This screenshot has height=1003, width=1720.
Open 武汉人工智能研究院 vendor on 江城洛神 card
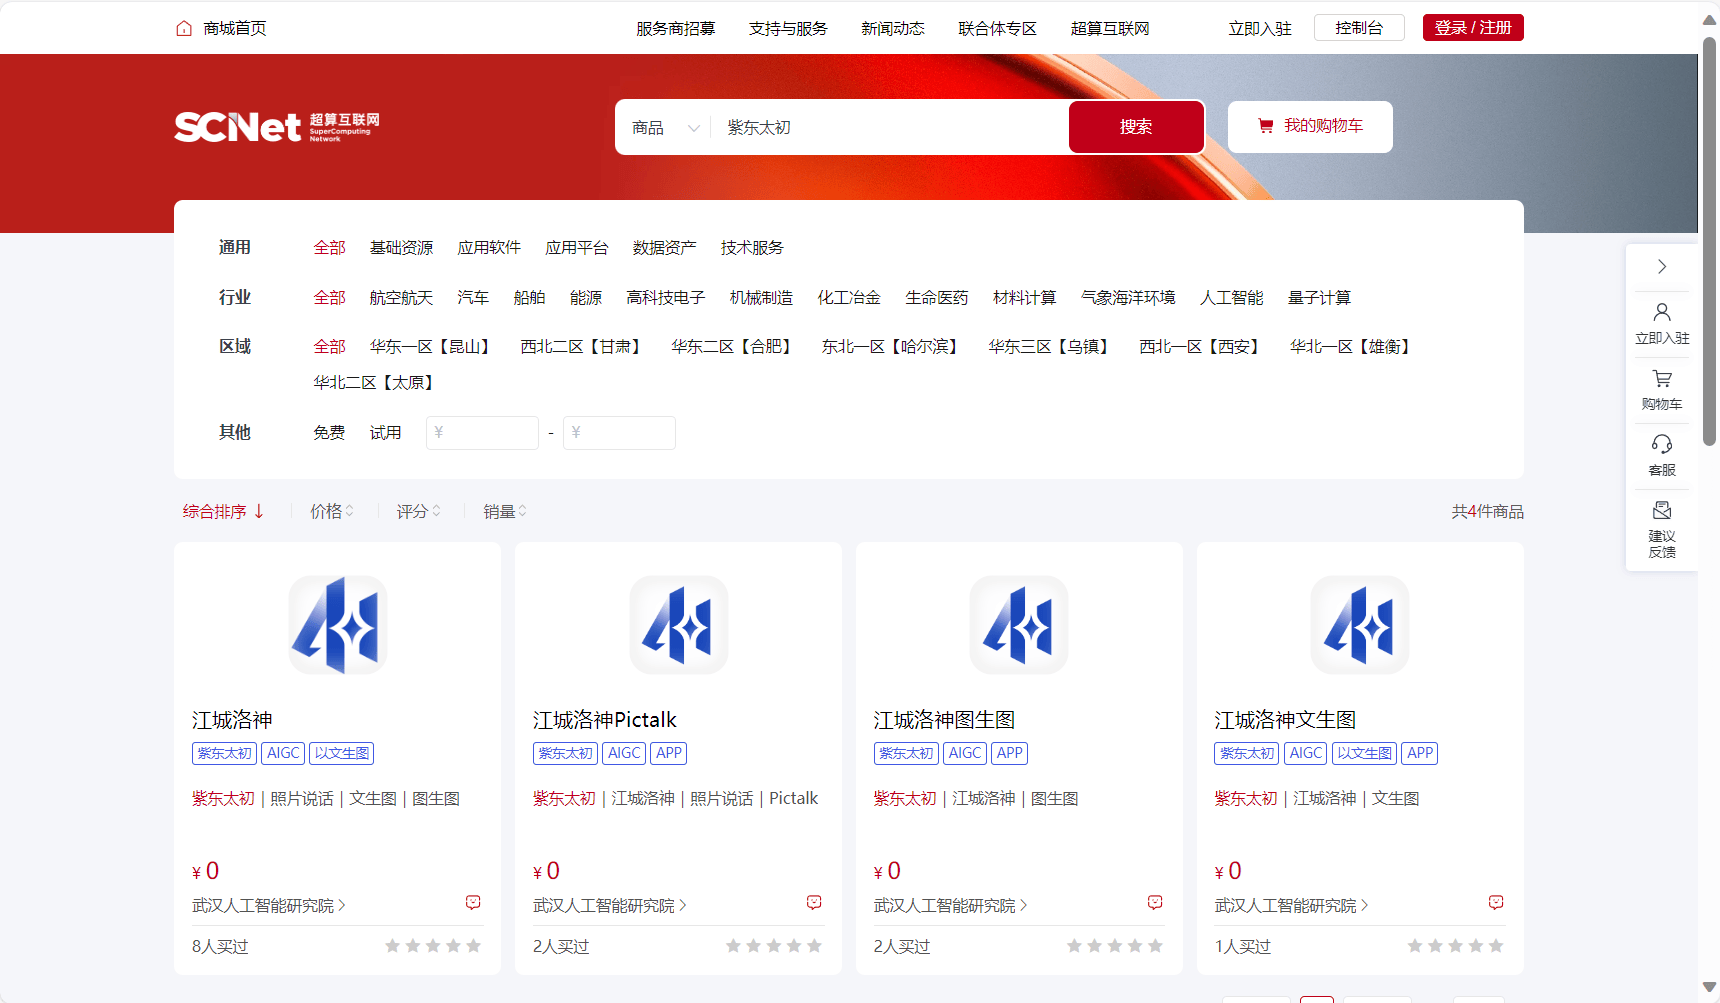(x=269, y=906)
